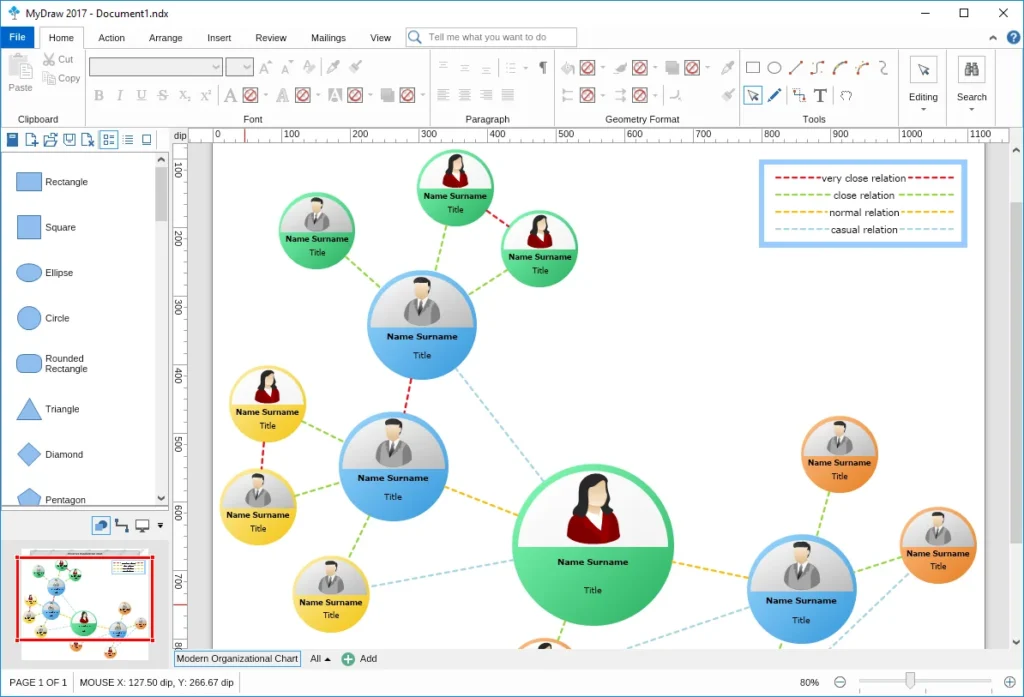Toggle bold text formatting
The width and height of the screenshot is (1024, 697).
point(100,94)
